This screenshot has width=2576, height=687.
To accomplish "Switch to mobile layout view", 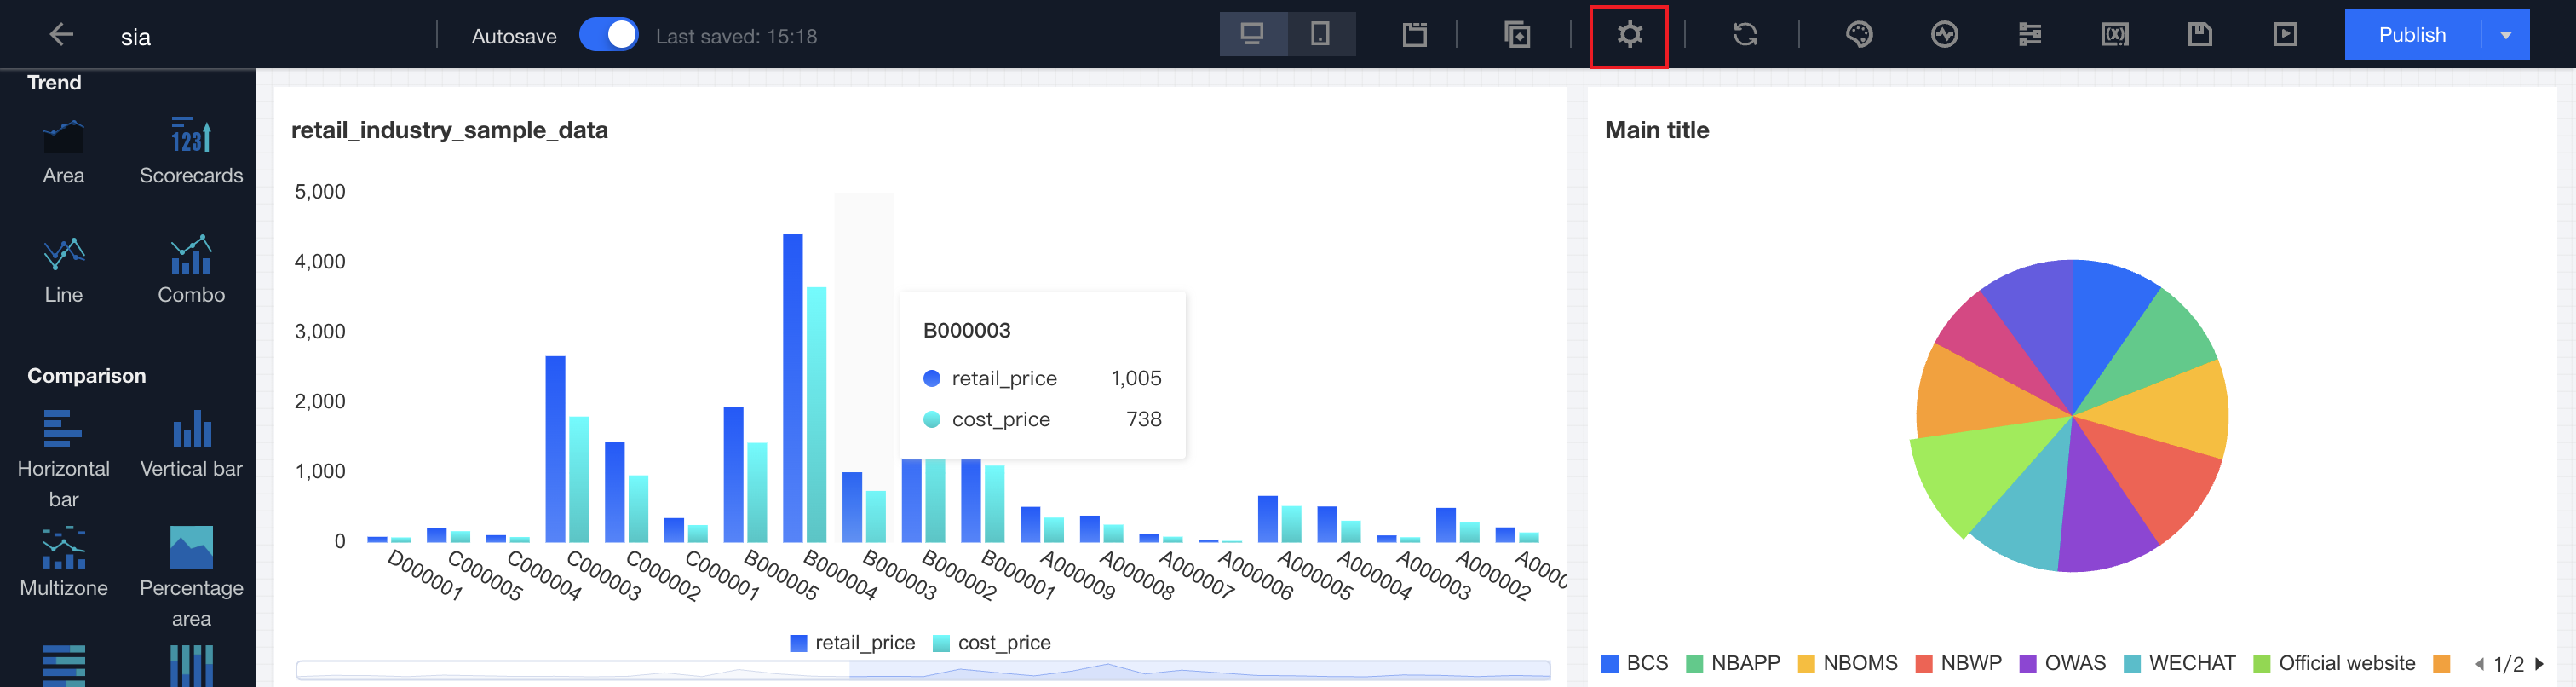I will coord(1320,35).
